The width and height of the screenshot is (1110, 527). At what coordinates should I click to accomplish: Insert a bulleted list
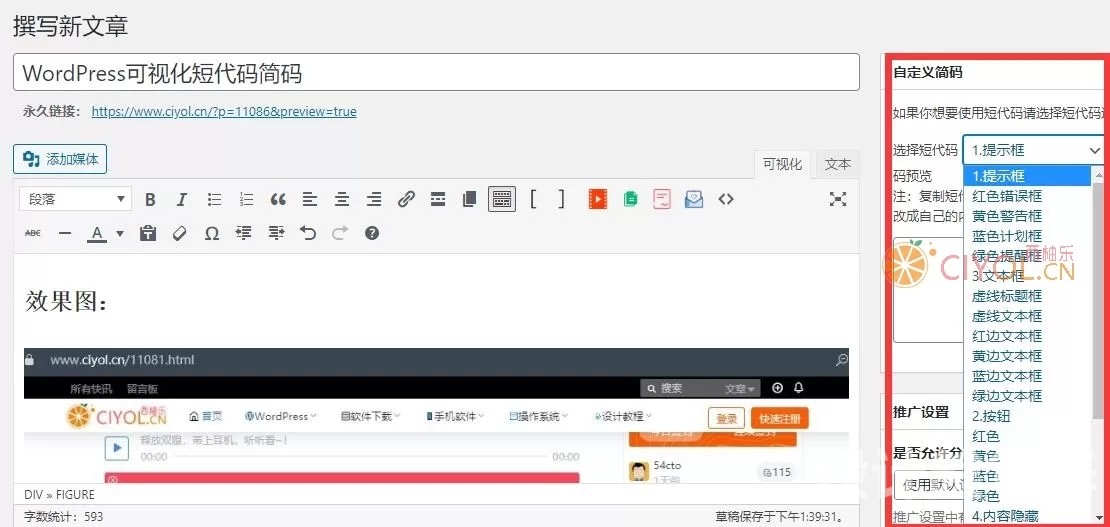214,200
